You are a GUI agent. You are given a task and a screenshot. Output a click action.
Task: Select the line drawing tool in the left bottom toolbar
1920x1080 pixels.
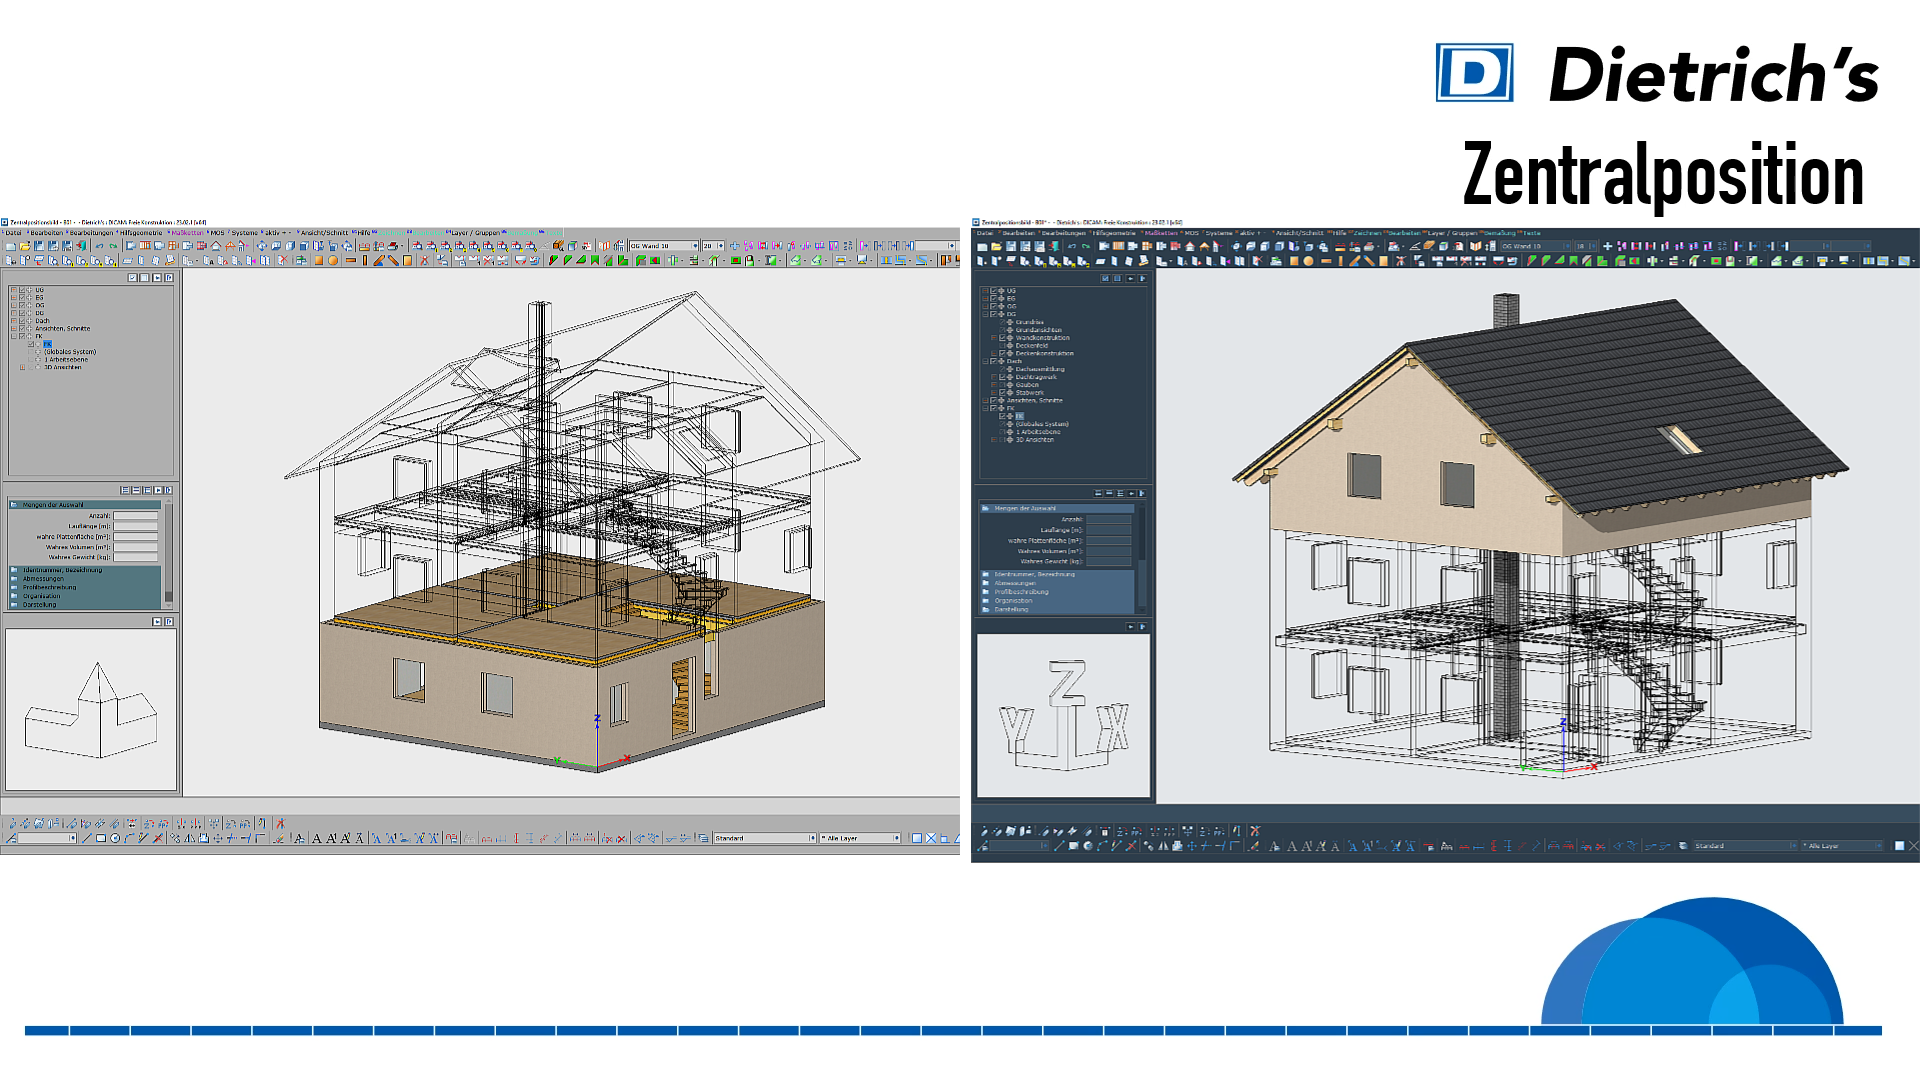click(87, 838)
